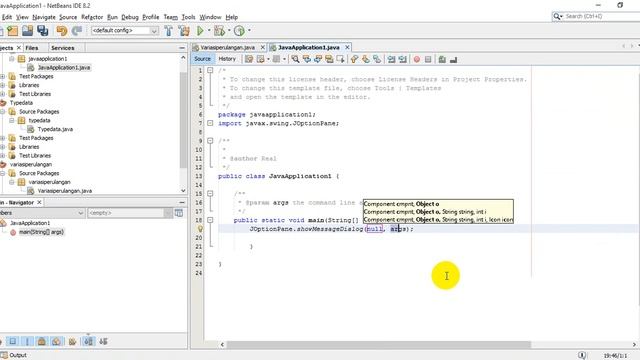This screenshot has height=360, width=640.
Task: Switch to the Files tab
Action: pyautogui.click(x=32, y=48)
